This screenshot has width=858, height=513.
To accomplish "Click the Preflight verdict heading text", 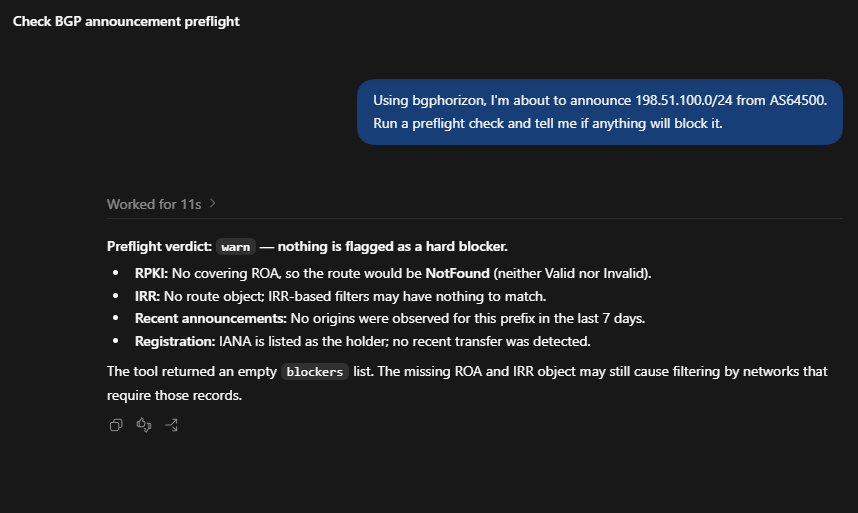I will 159,247.
